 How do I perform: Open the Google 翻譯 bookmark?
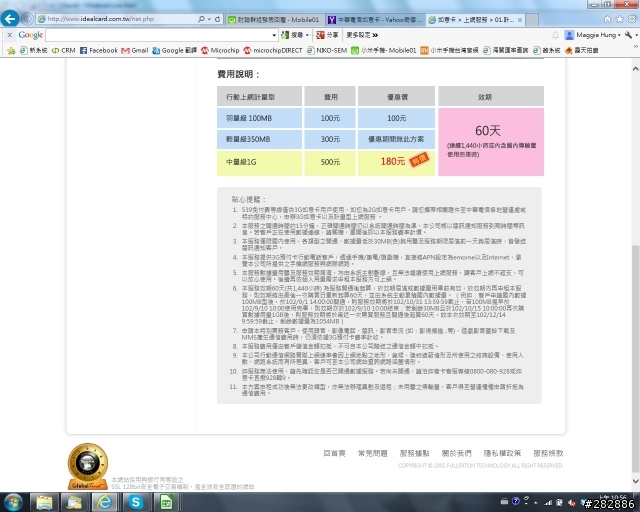174,51
